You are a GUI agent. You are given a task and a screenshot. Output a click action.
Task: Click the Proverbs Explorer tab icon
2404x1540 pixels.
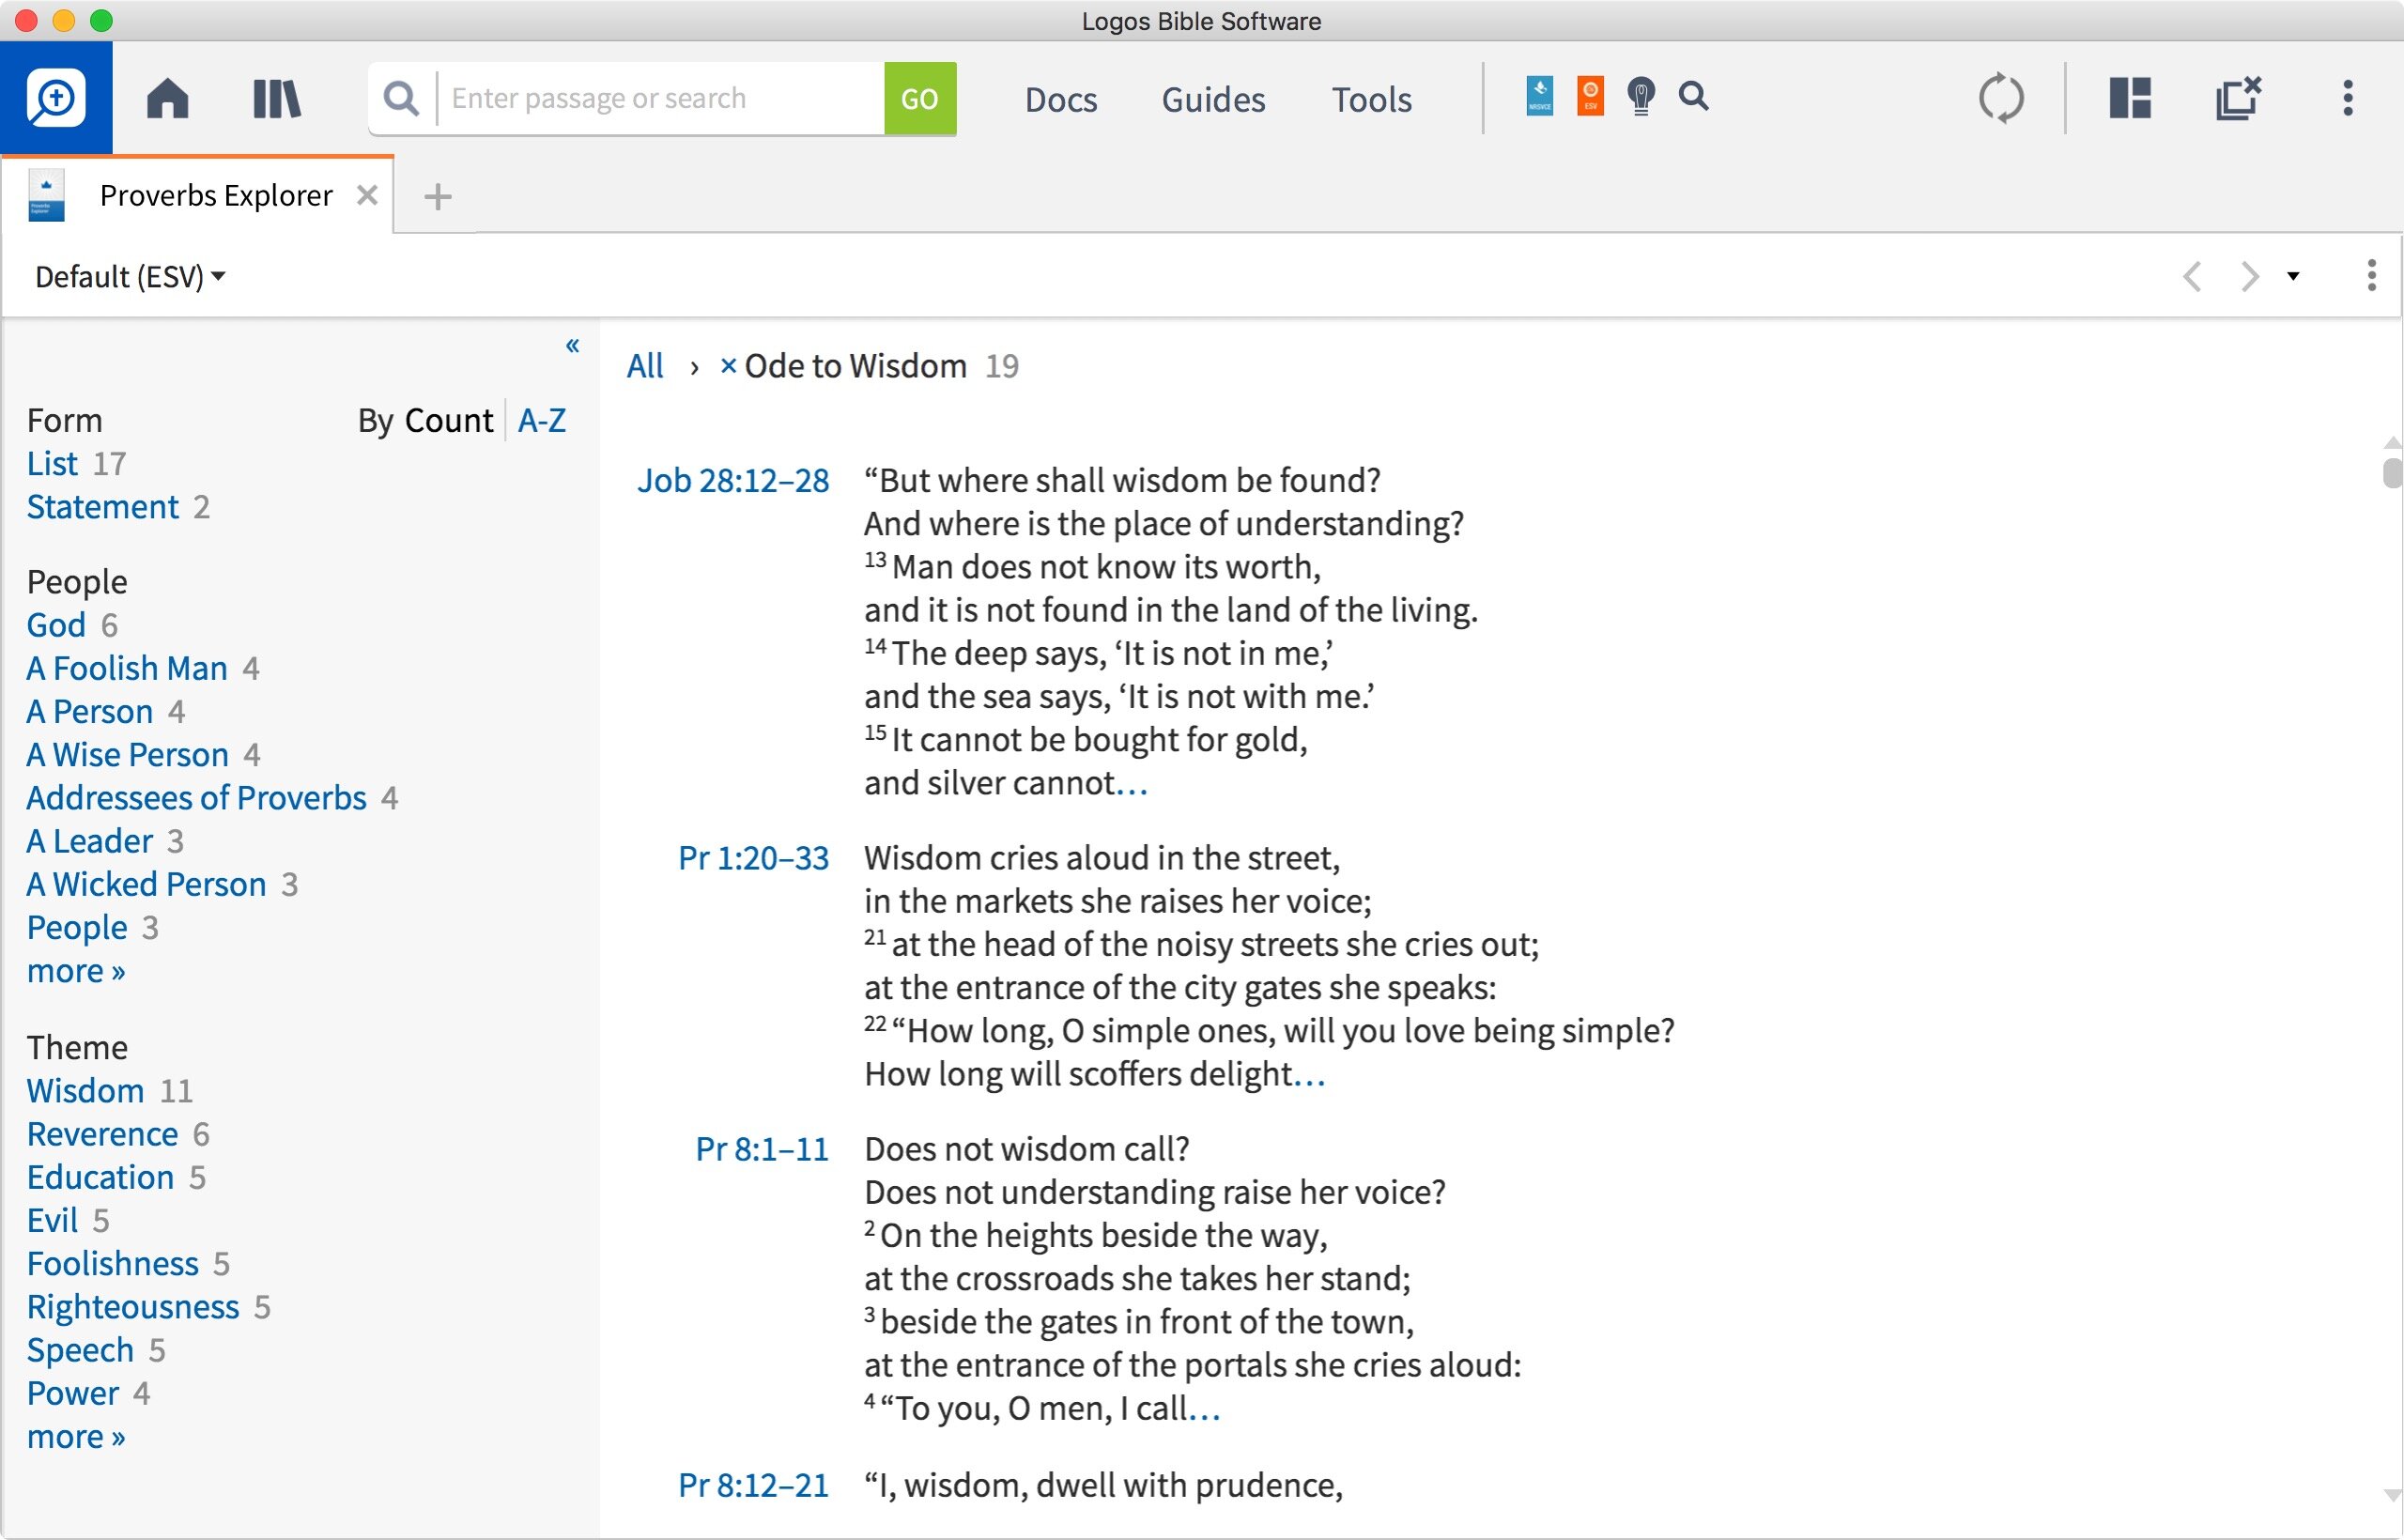click(46, 195)
